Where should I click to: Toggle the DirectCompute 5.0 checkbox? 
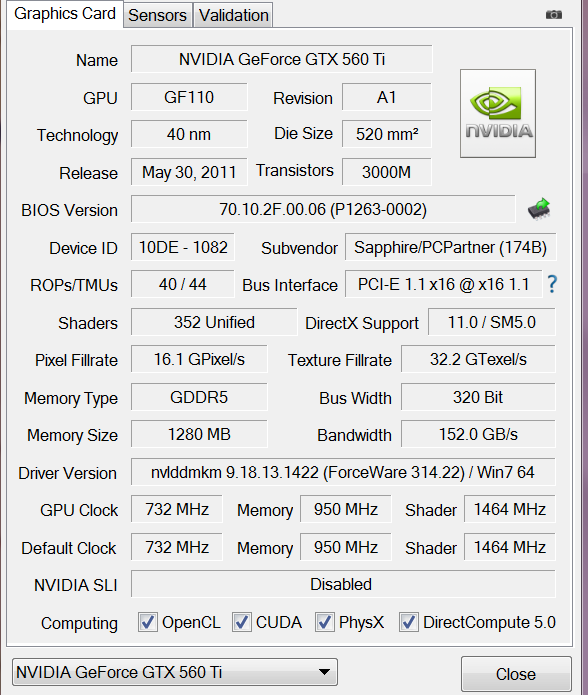click(x=408, y=622)
